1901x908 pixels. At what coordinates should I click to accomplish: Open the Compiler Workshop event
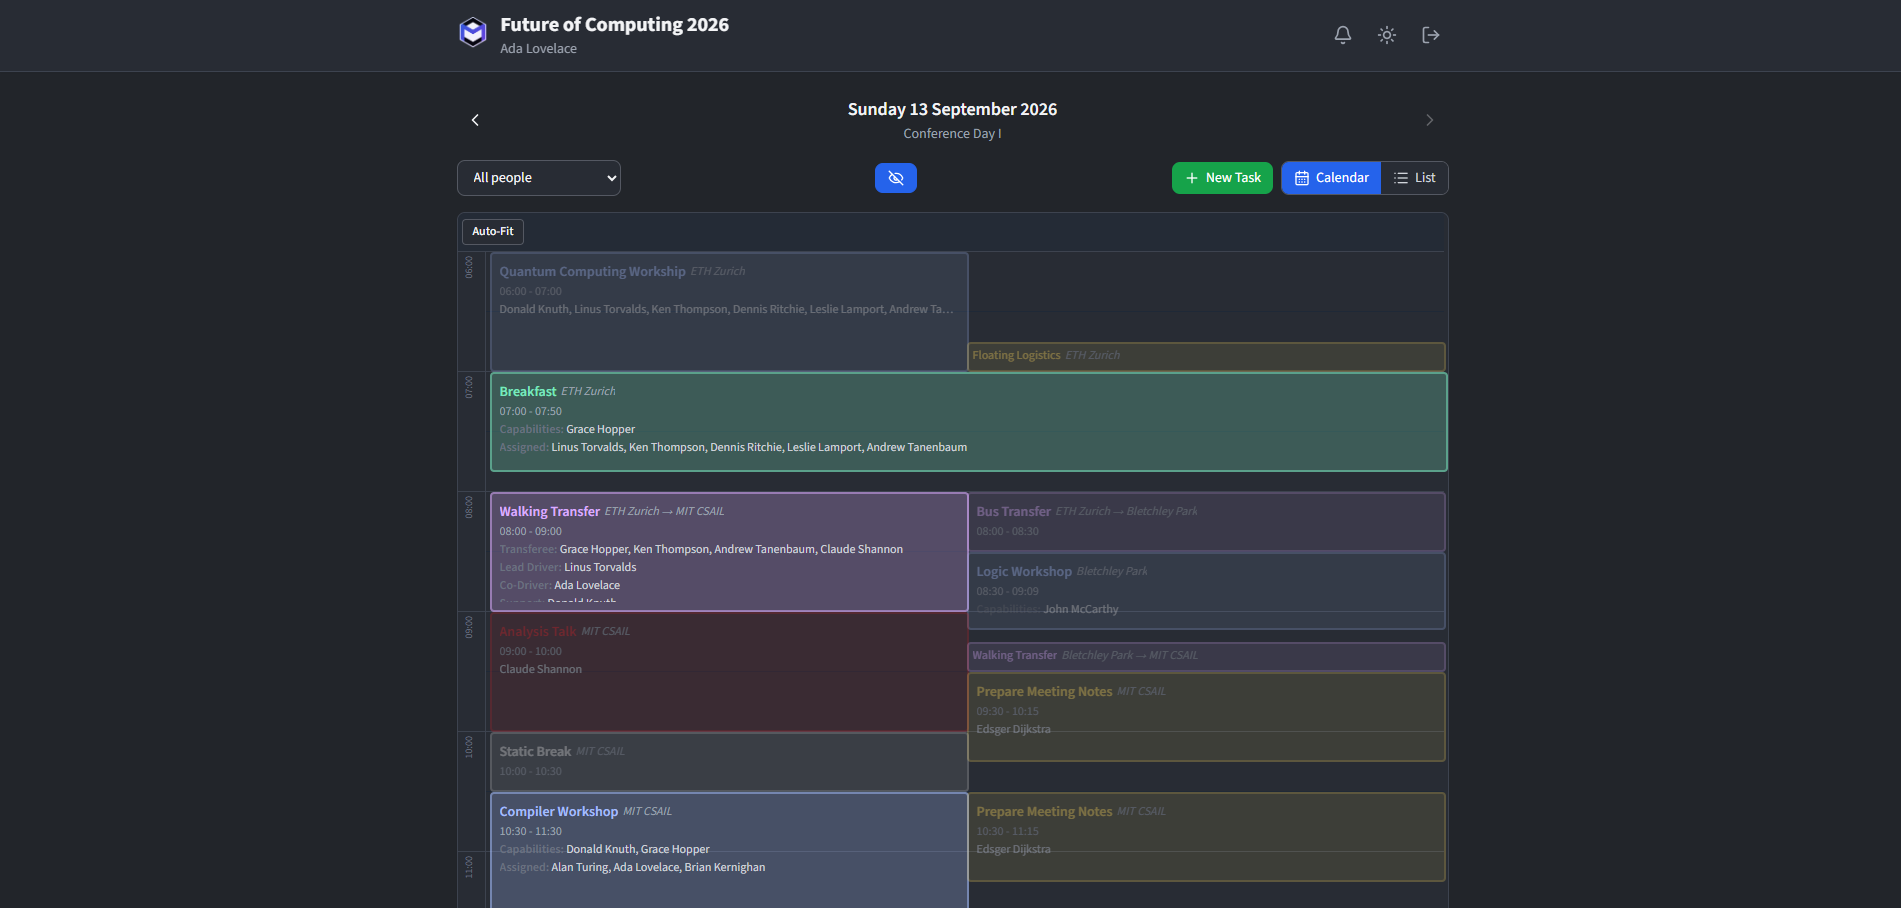point(729,850)
